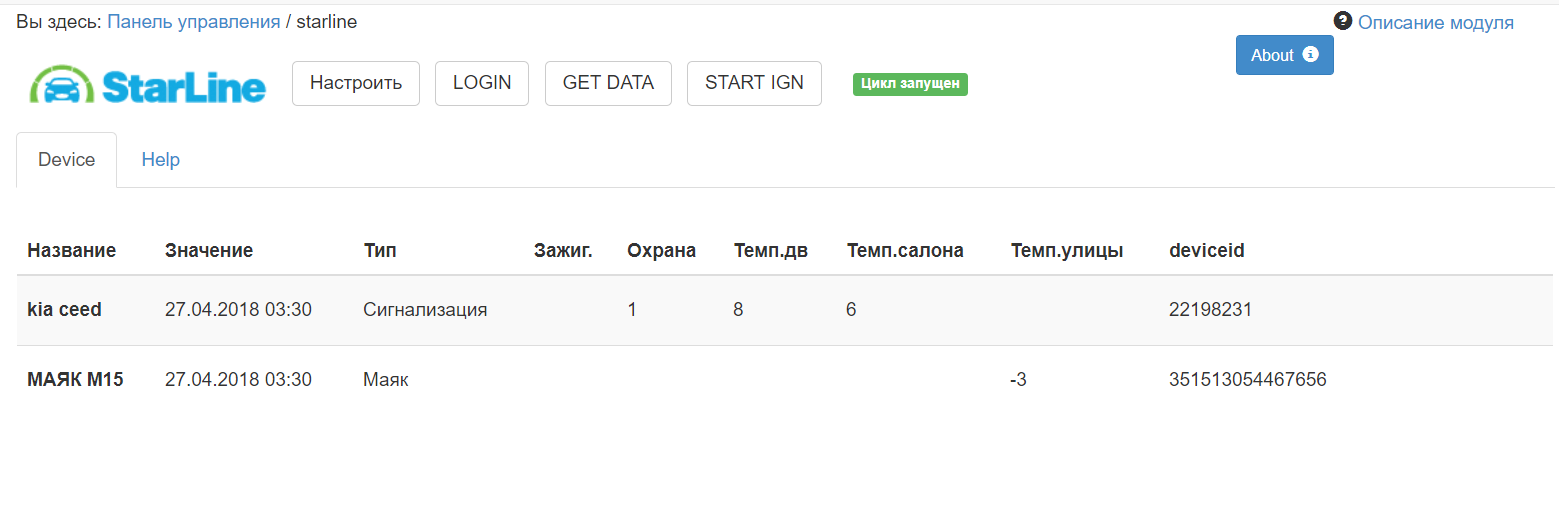The image size is (1559, 505).
Task: Click the Темп.улицы column header
Action: click(x=1067, y=251)
